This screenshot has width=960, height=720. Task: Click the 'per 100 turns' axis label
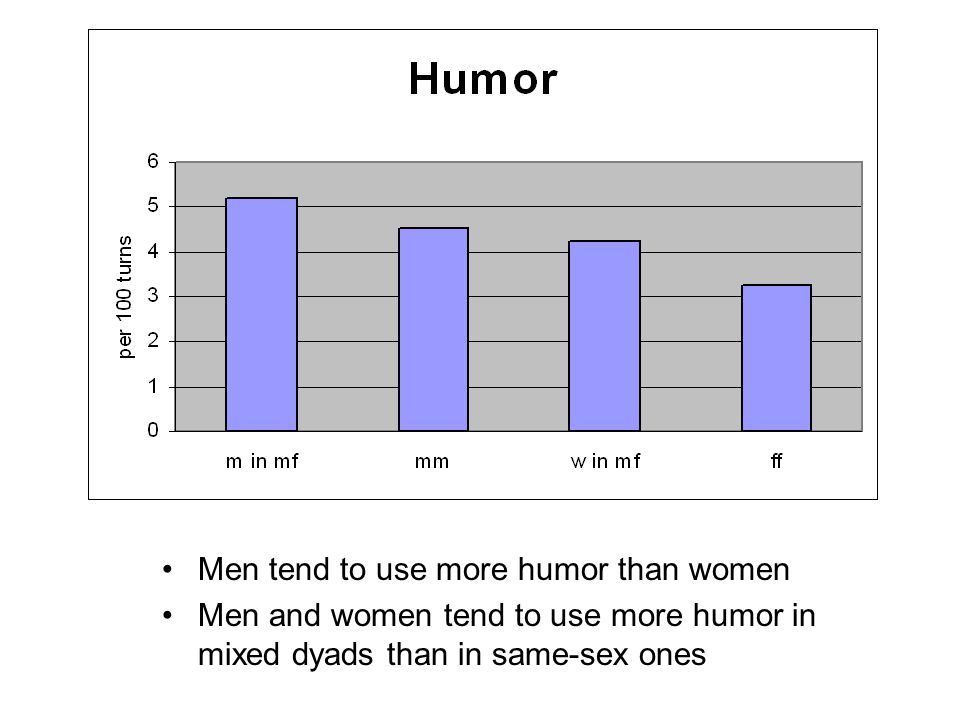click(x=125, y=297)
